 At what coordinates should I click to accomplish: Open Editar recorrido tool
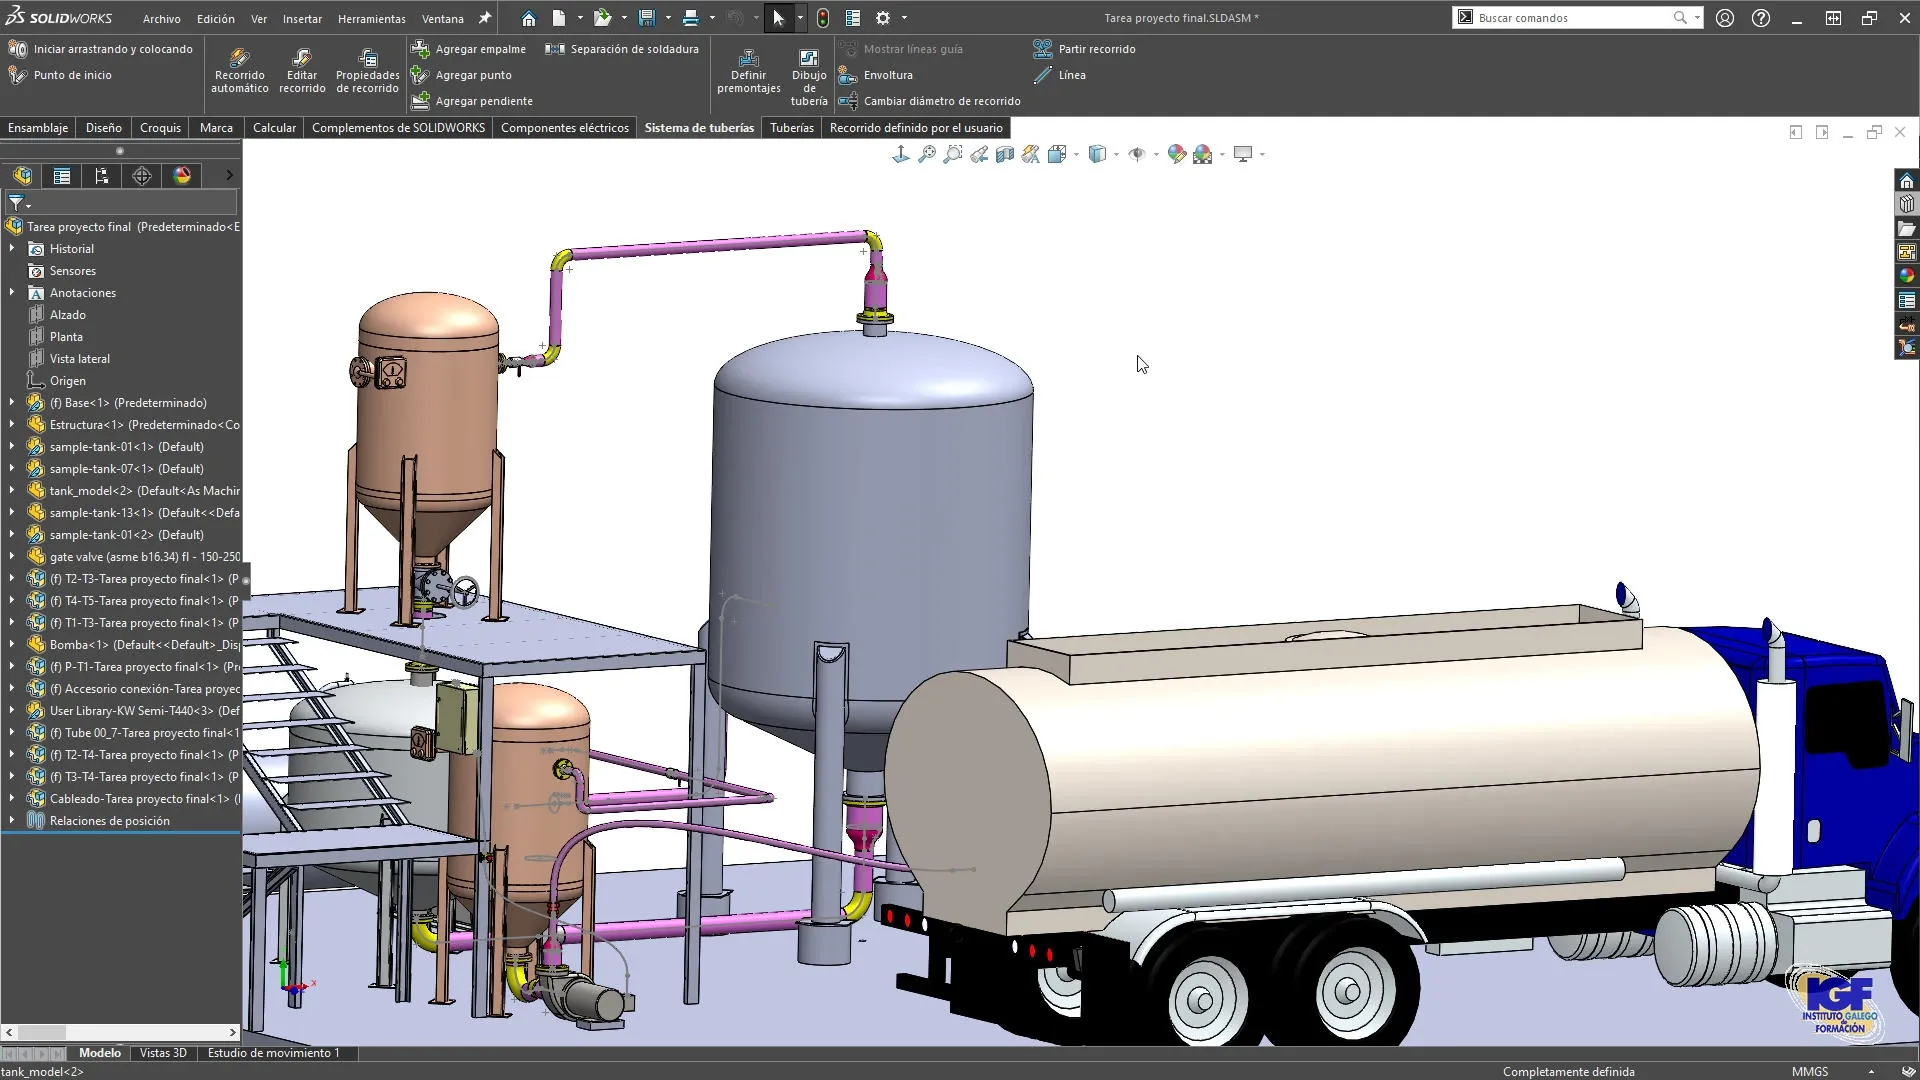302,71
